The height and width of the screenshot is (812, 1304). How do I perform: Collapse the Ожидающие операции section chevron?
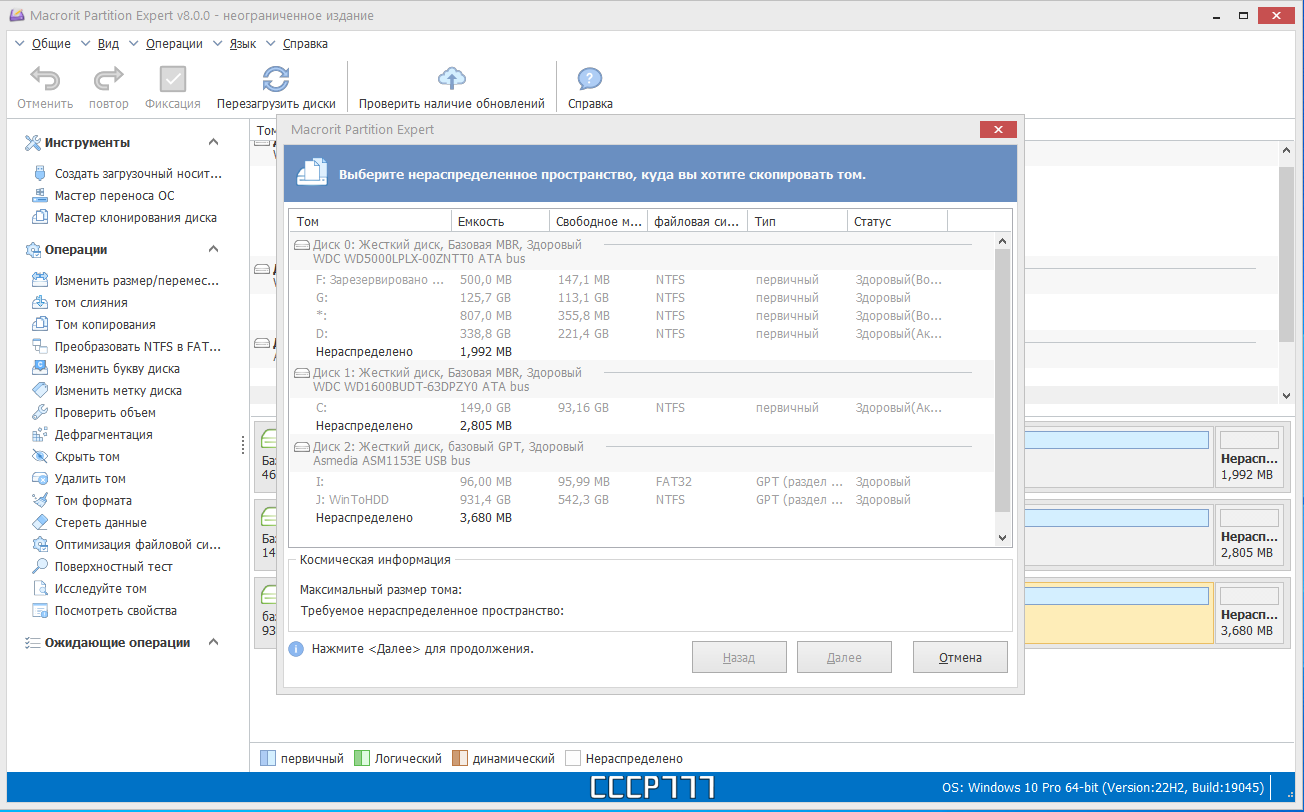point(213,643)
